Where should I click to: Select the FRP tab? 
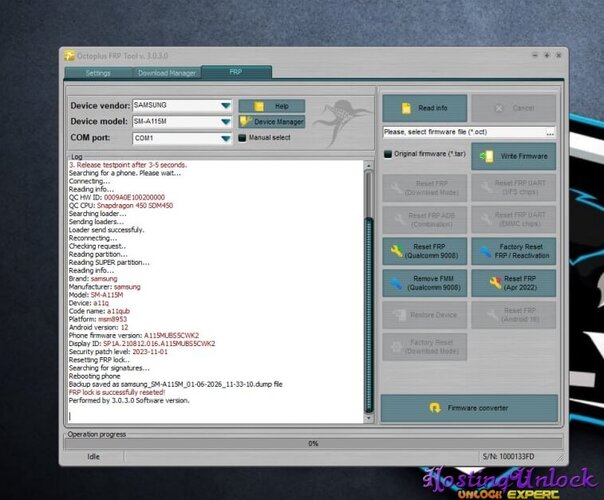tap(236, 72)
